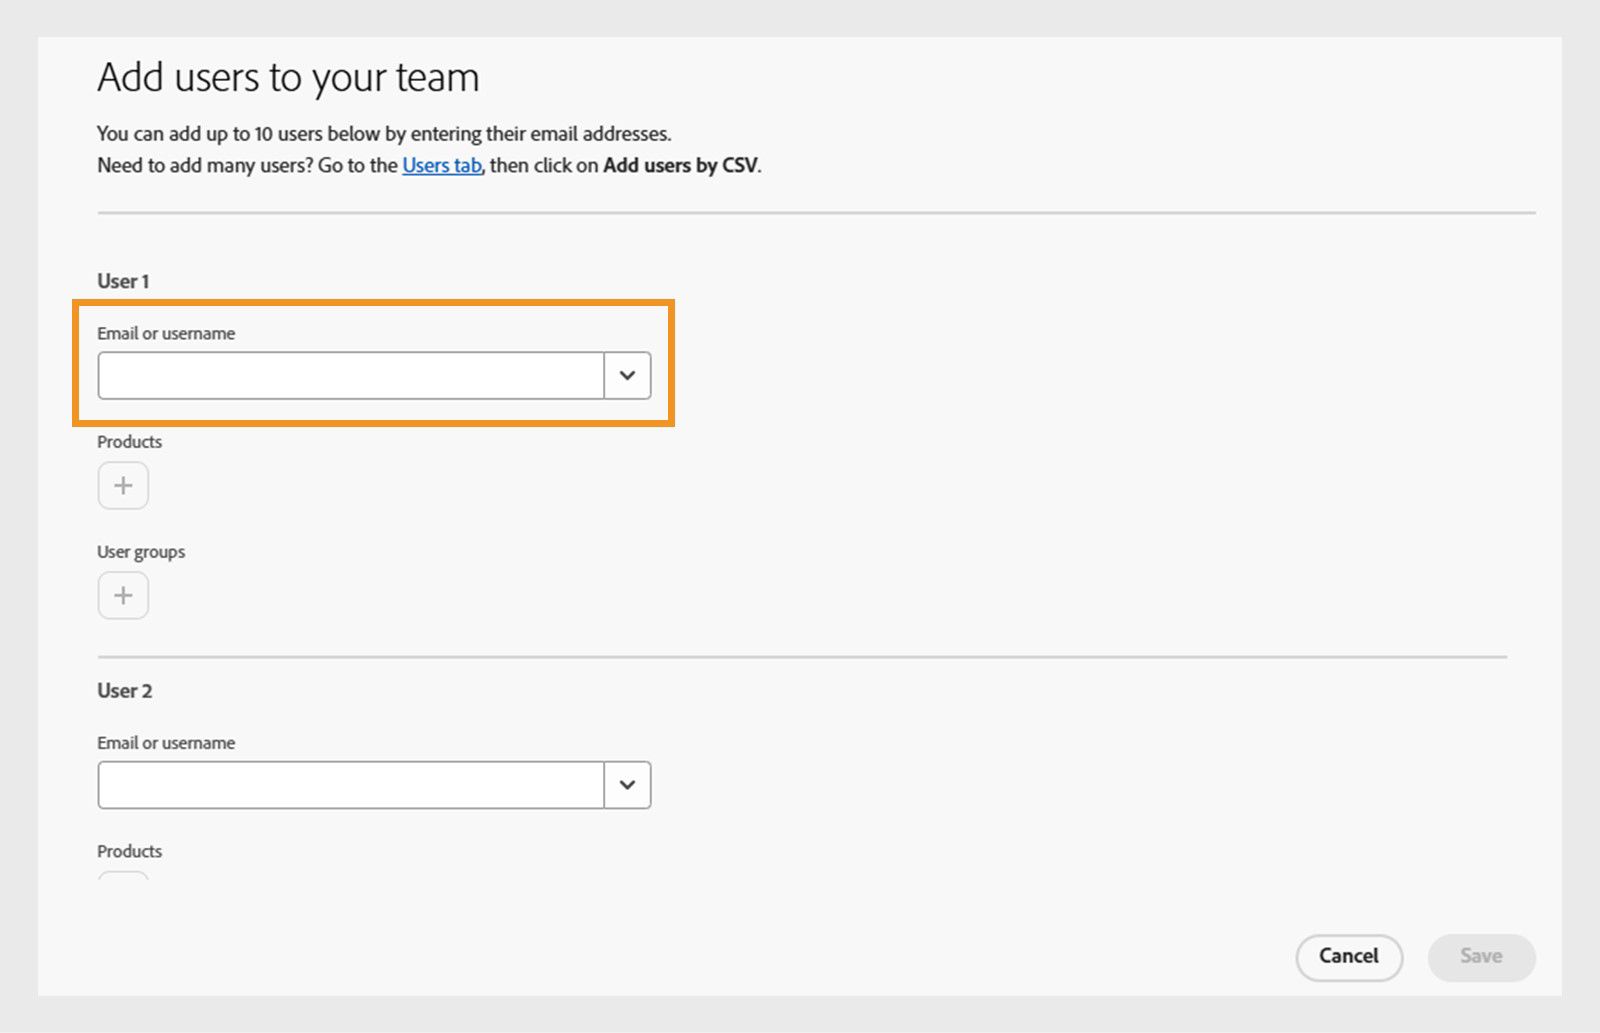Open the User 2 email dropdown arrow
The image size is (1600, 1033).
627,785
